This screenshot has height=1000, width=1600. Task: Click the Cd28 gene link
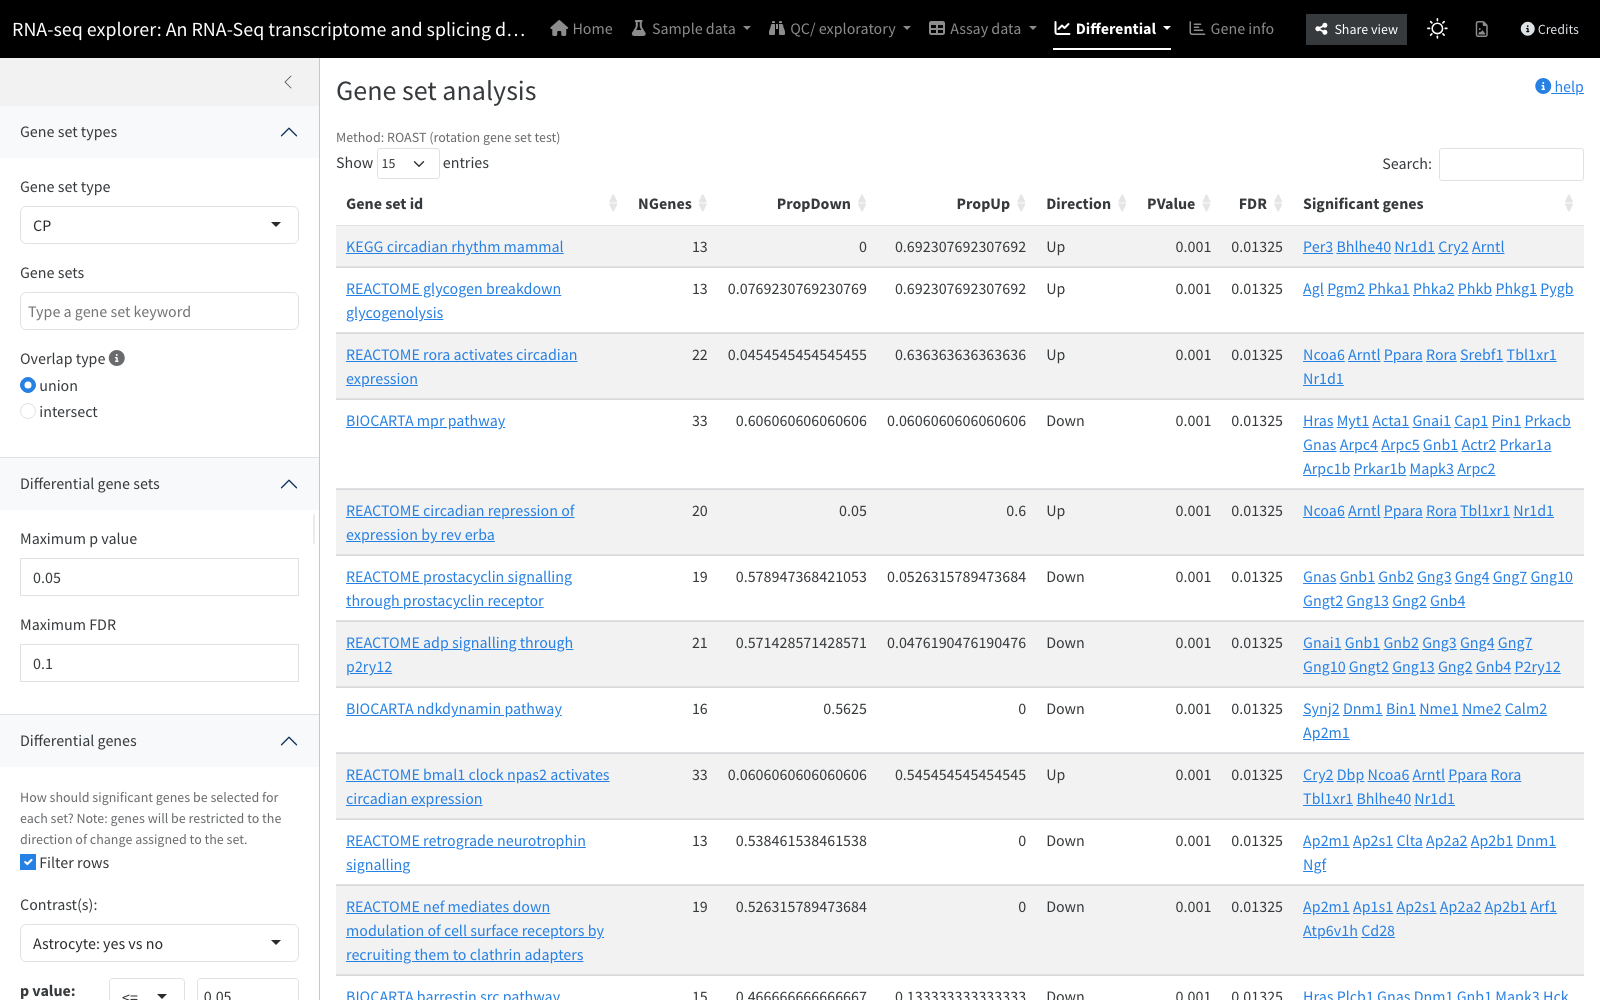tap(1377, 930)
